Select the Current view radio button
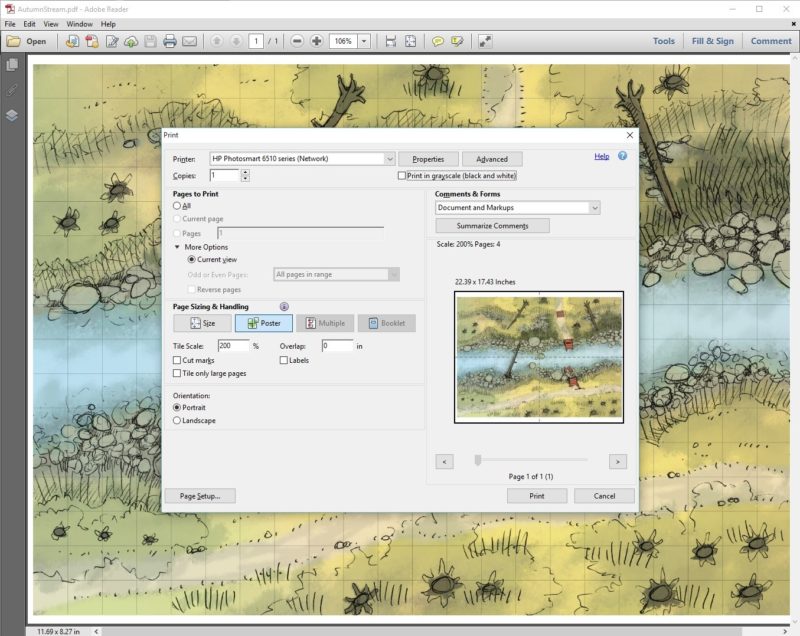This screenshot has width=800, height=636. click(x=191, y=260)
